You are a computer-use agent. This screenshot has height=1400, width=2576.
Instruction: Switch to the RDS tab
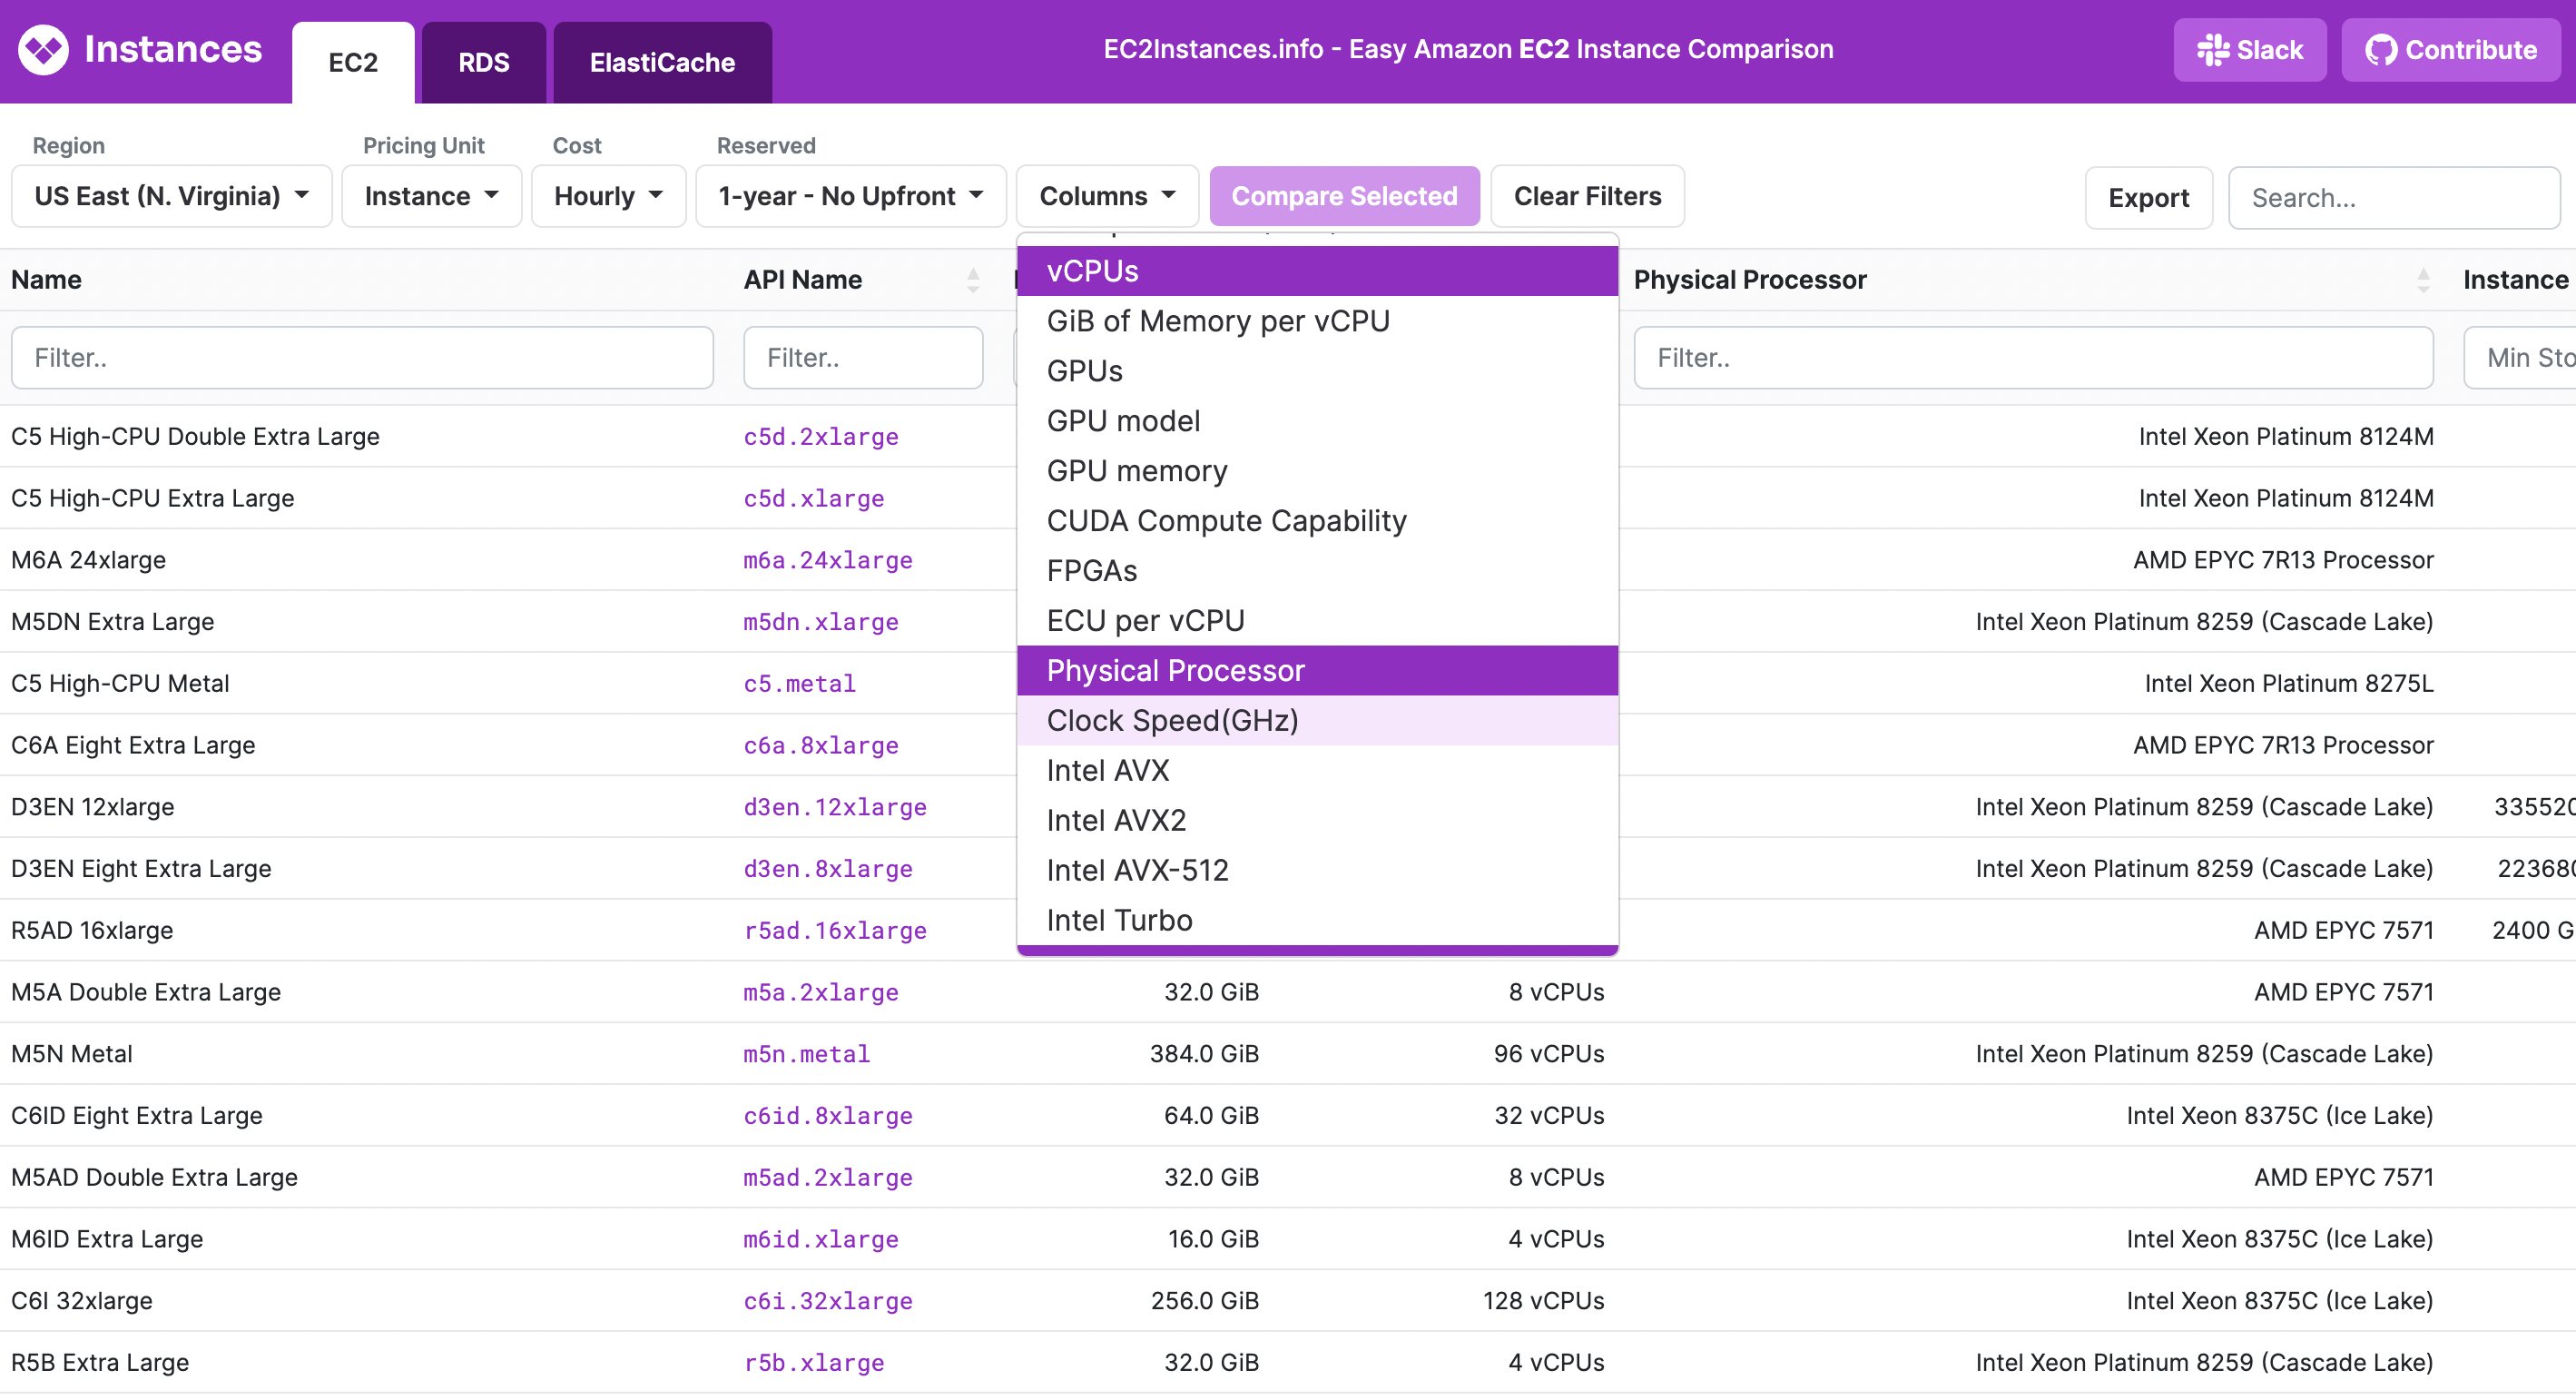[484, 63]
